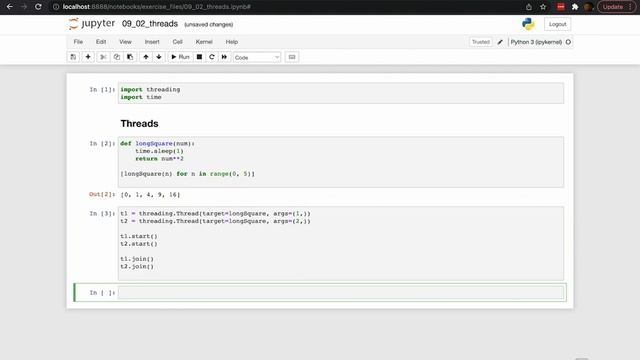Click the threading.Thread cell In [3]

tap(341, 243)
